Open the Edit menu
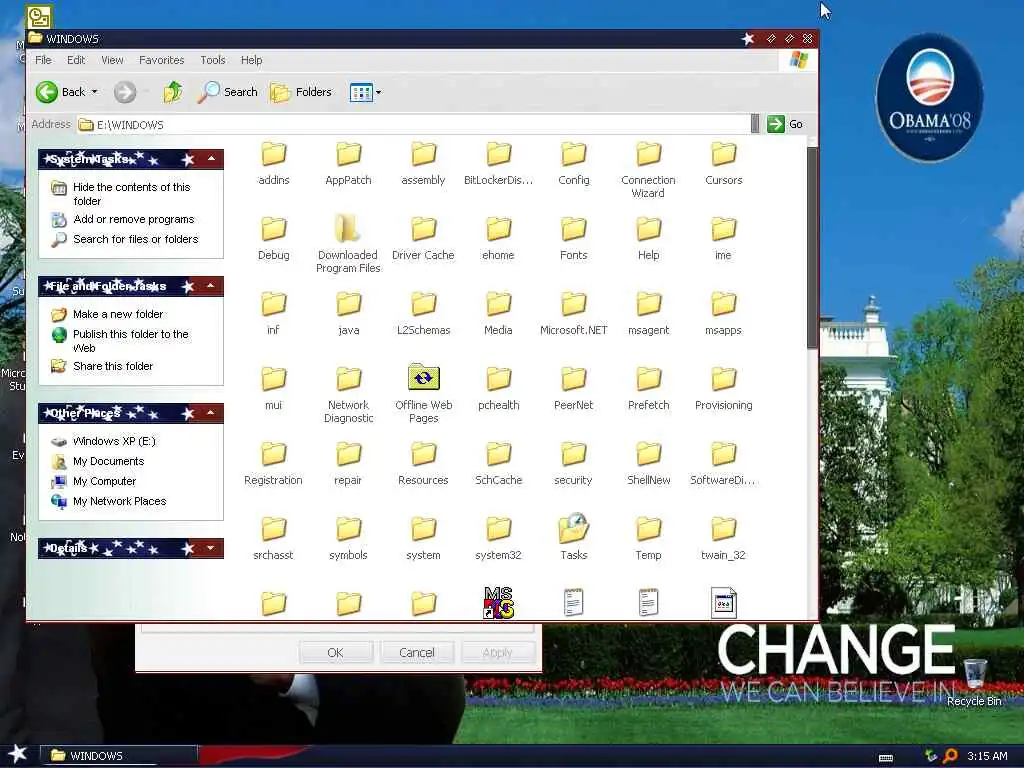Screen dimensions: 1024x768 [x=76, y=60]
